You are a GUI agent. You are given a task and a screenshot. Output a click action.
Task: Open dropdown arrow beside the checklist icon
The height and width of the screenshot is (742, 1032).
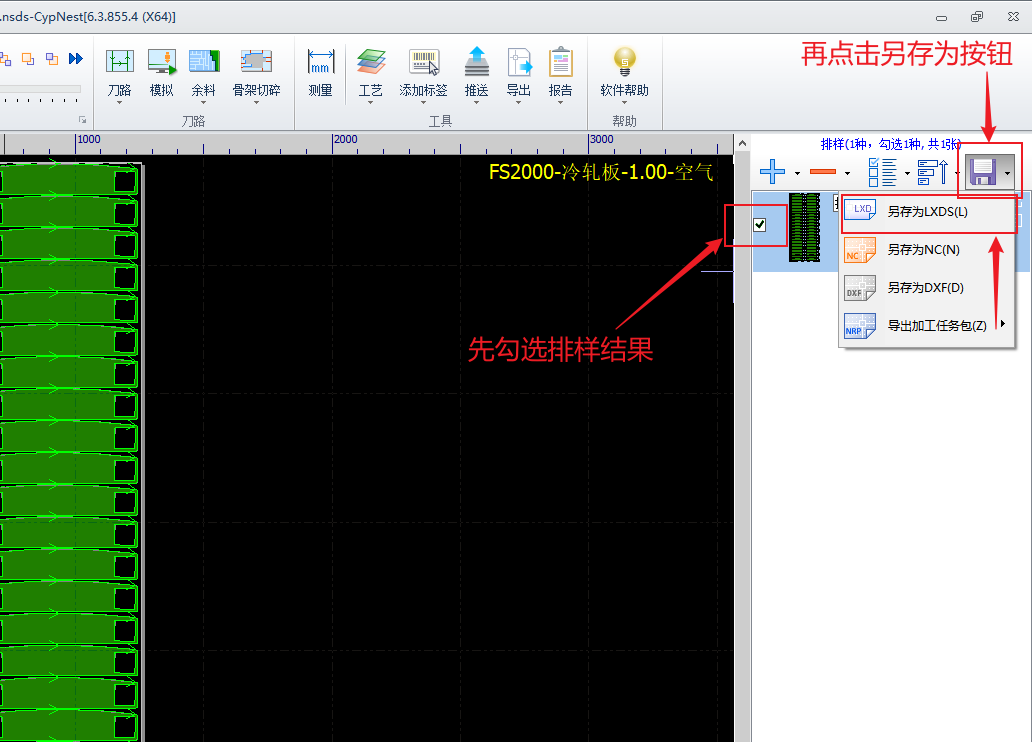908,173
